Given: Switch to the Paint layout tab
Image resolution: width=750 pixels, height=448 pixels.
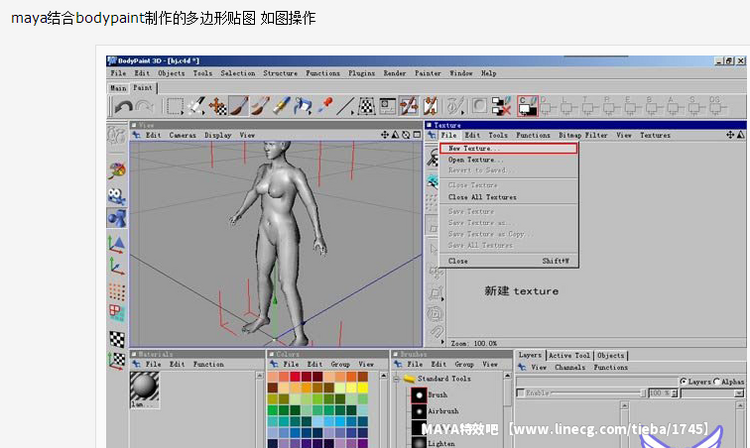Looking at the screenshot, I should (143, 87).
